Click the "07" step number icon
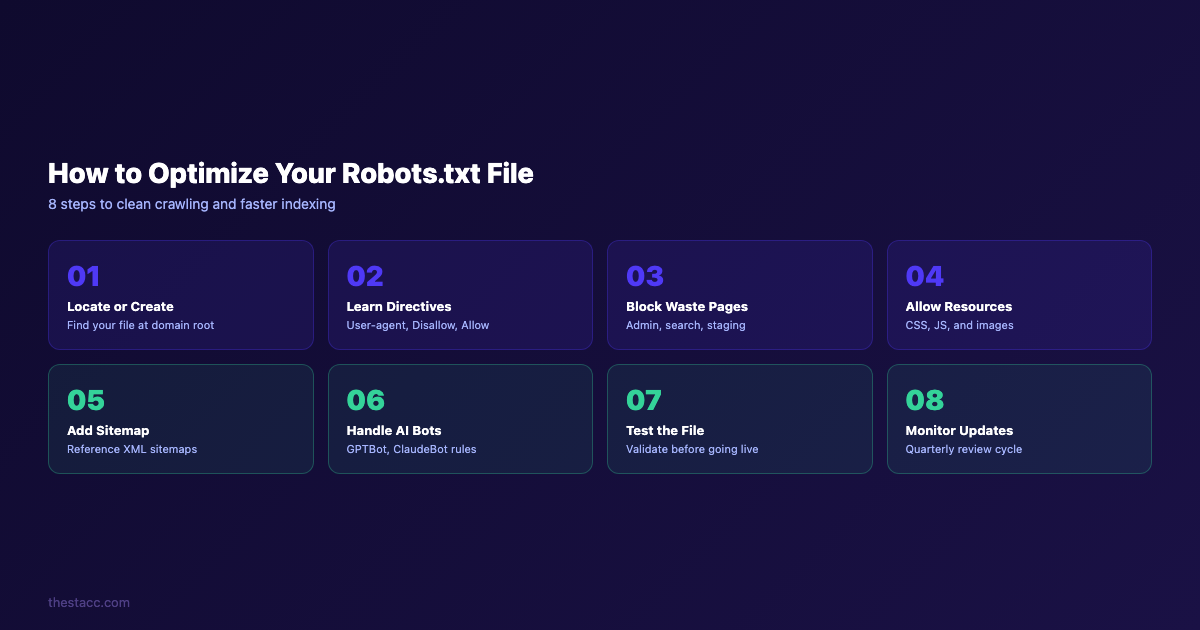This screenshot has width=1200, height=630. pyautogui.click(x=645, y=400)
